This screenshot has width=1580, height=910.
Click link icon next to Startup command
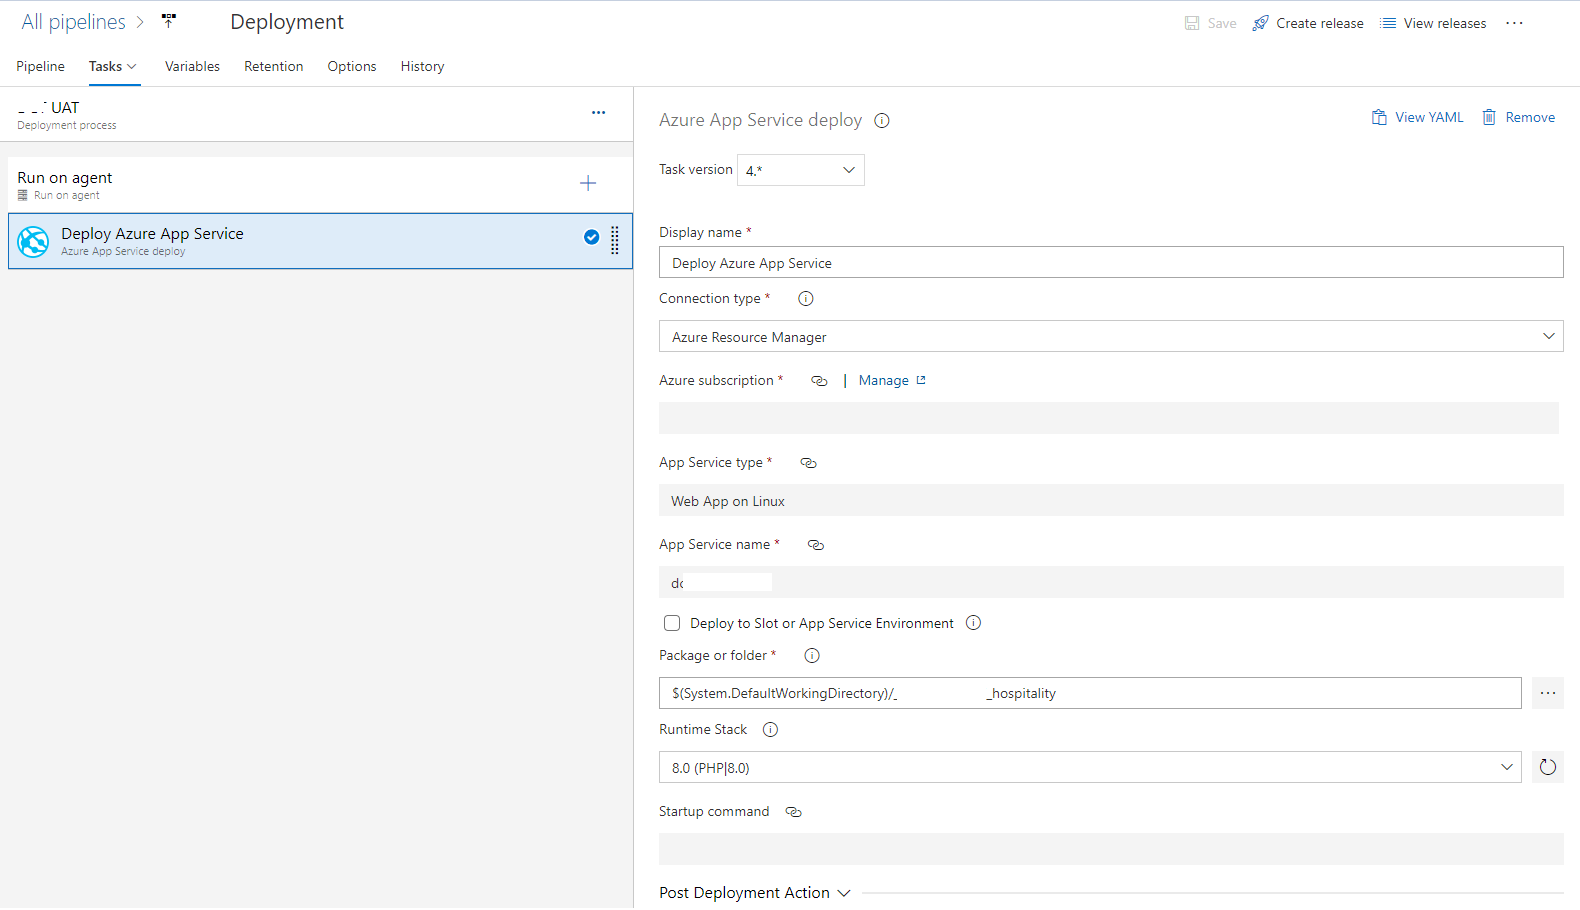794,812
